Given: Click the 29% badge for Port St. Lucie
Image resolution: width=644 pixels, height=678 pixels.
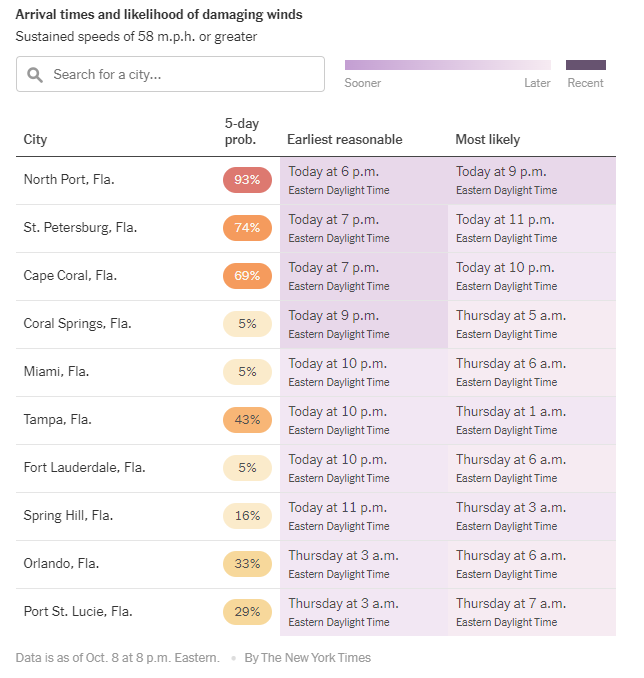Looking at the screenshot, I should [x=247, y=612].
